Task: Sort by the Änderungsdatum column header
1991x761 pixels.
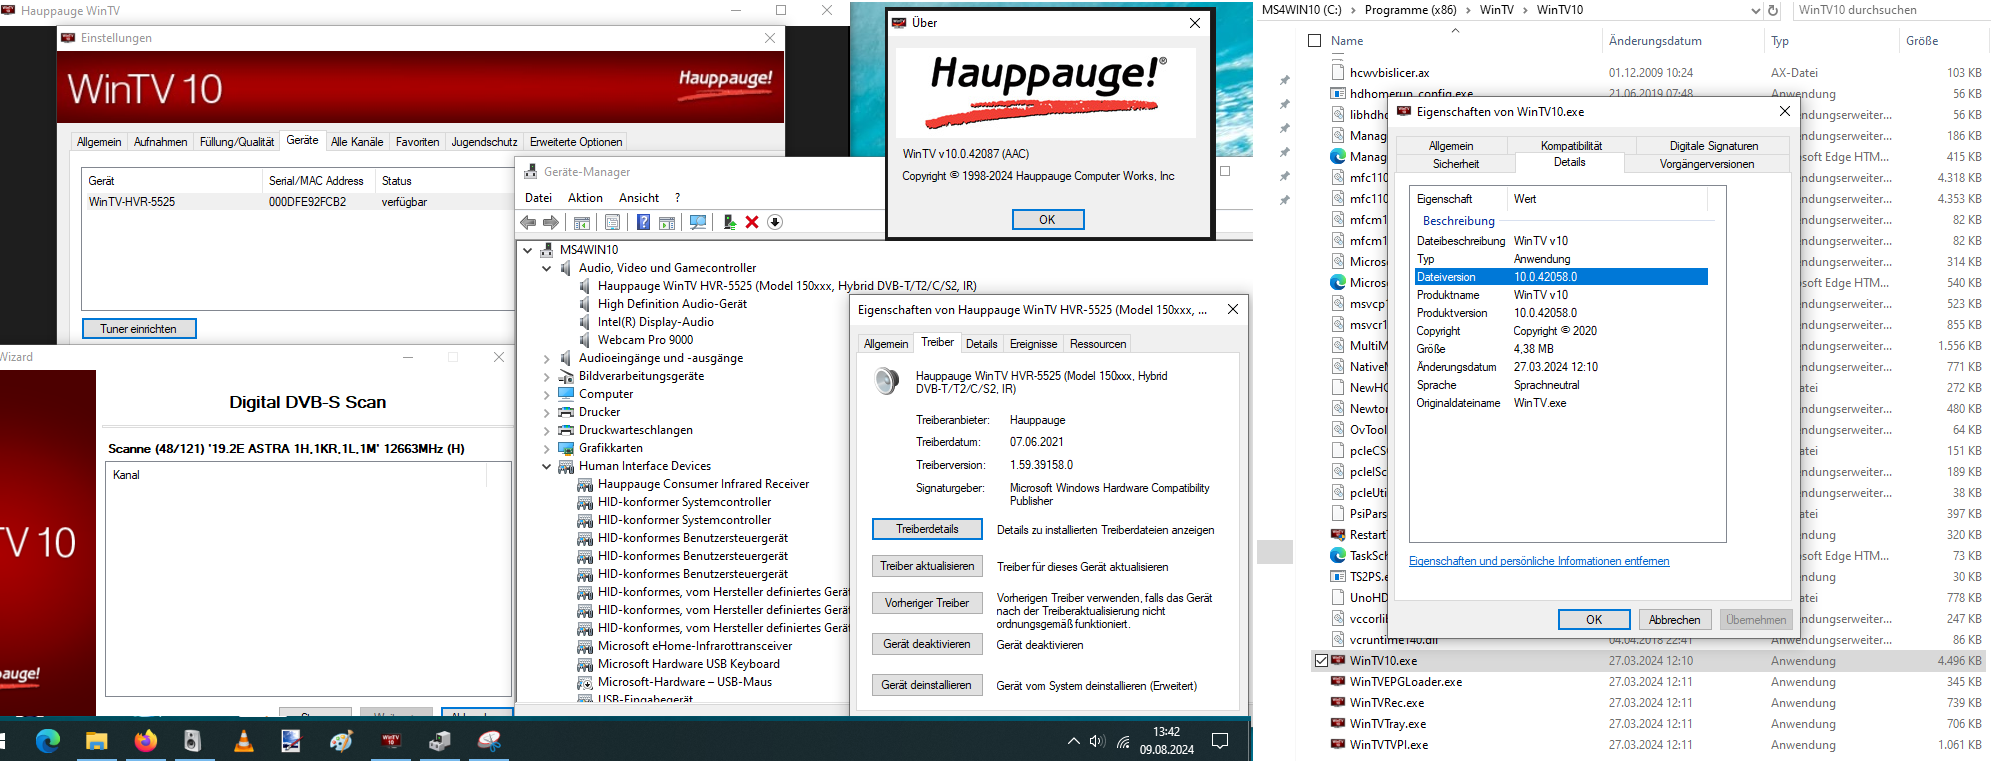Action: (1655, 41)
